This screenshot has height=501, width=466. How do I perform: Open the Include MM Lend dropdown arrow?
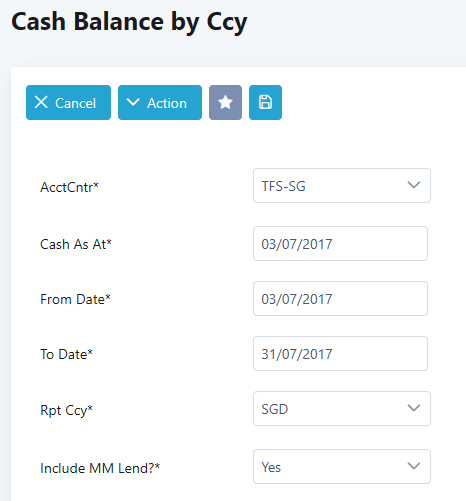click(414, 466)
